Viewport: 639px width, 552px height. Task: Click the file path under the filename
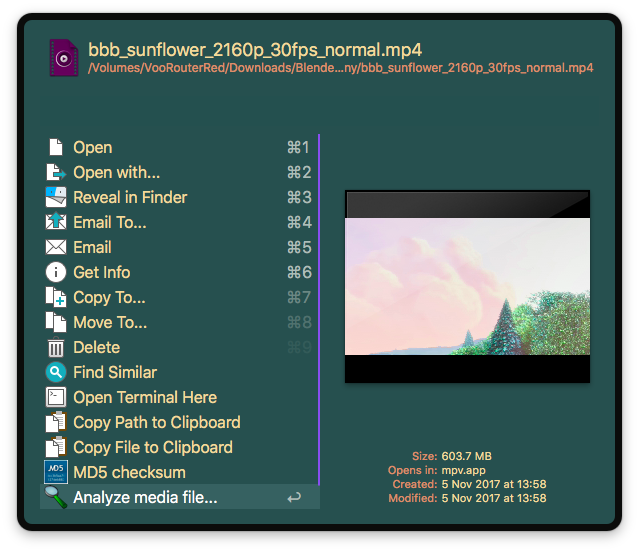pos(340,69)
